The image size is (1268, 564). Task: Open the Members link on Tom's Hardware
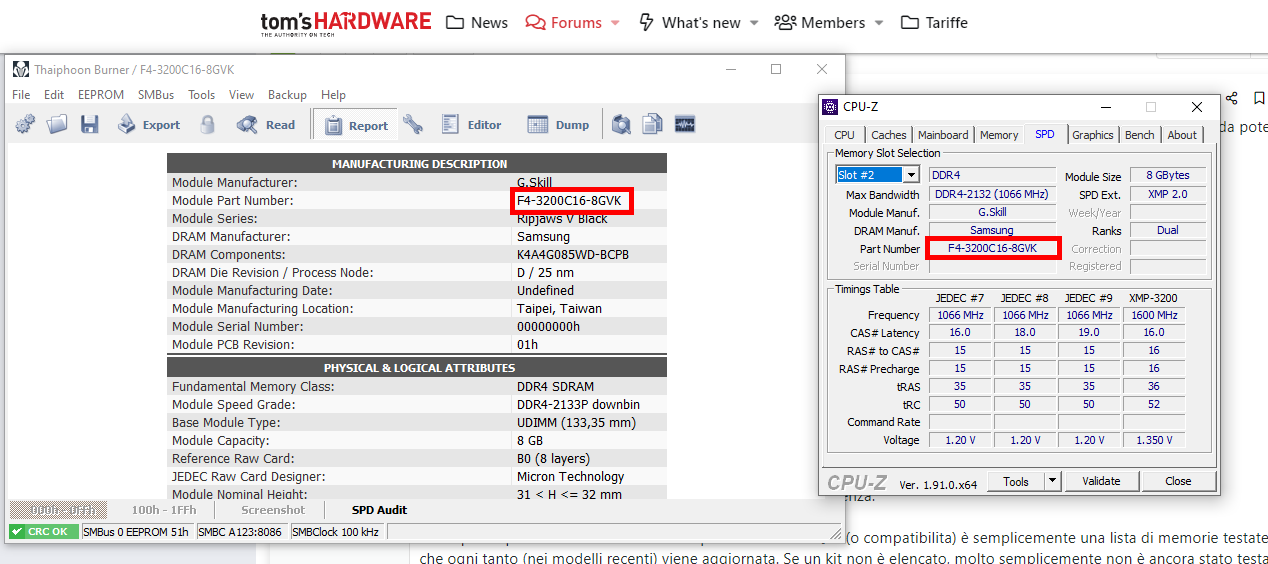tap(820, 23)
